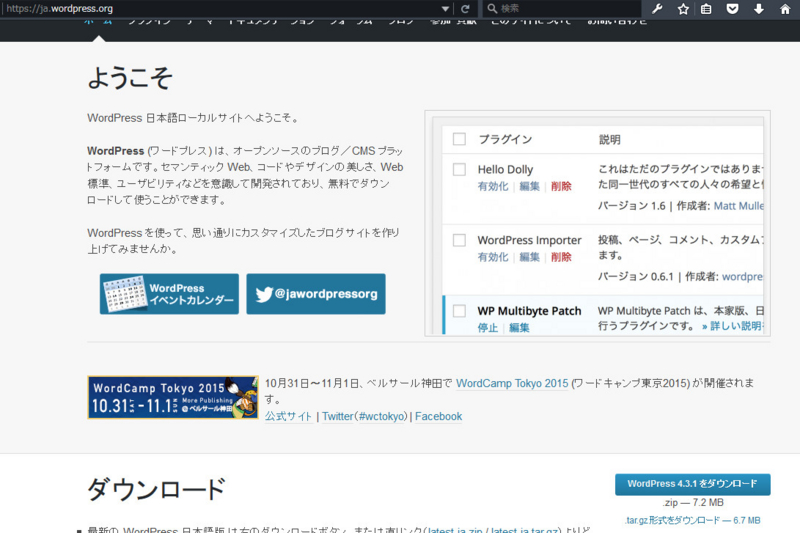Screen dimensions: 800x533
Task: Click the Hello Dolly plugin name
Action: tap(505, 169)
